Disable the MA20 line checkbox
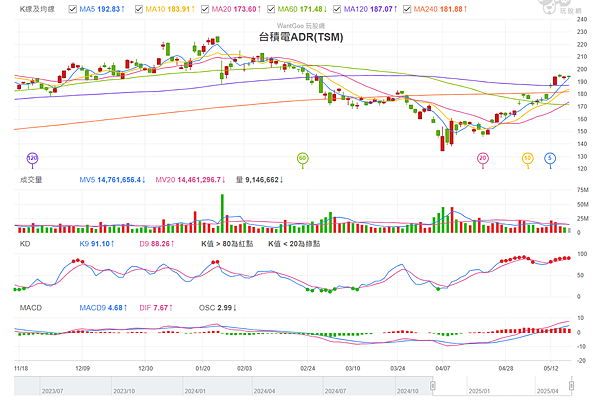 click(x=205, y=9)
